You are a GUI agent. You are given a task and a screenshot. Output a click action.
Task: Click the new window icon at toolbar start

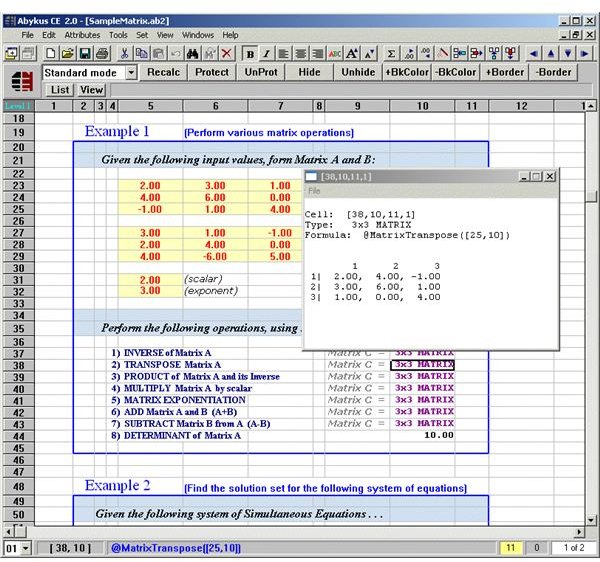click(x=11, y=54)
